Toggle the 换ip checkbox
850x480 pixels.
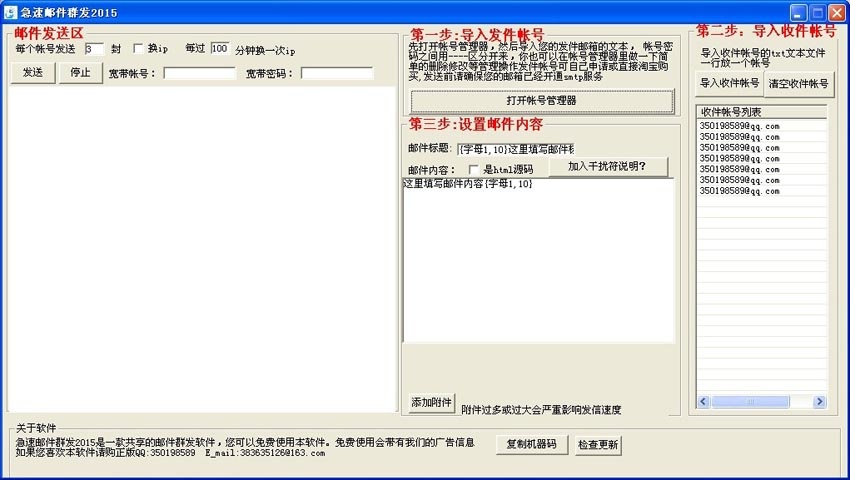(x=138, y=49)
